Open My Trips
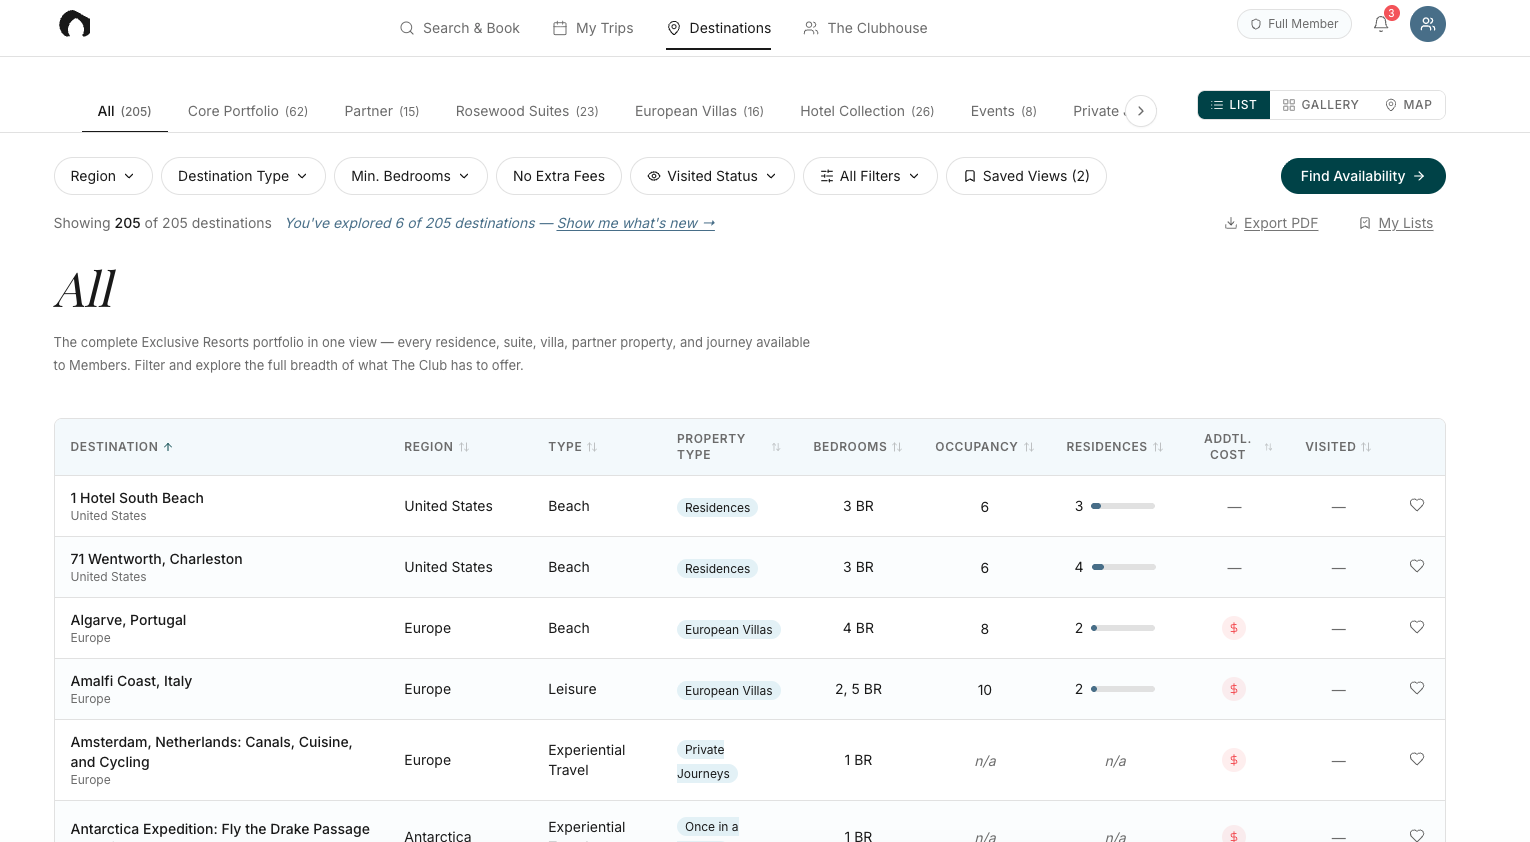 pos(593,28)
